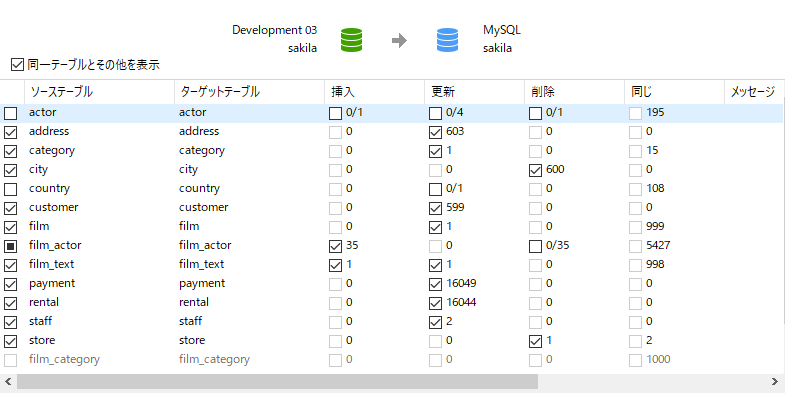Click the Development 03 source connection label
The image size is (785, 394).
[274, 30]
